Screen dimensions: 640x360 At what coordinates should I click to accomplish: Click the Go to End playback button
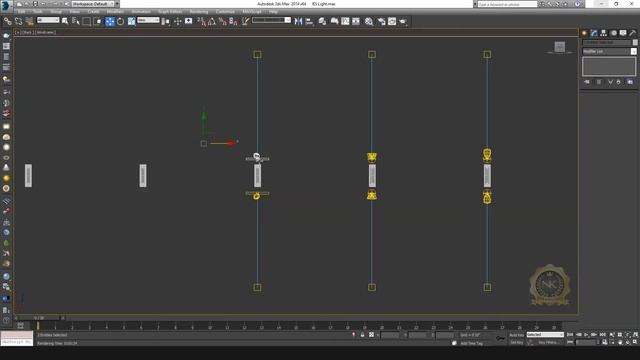coord(602,335)
